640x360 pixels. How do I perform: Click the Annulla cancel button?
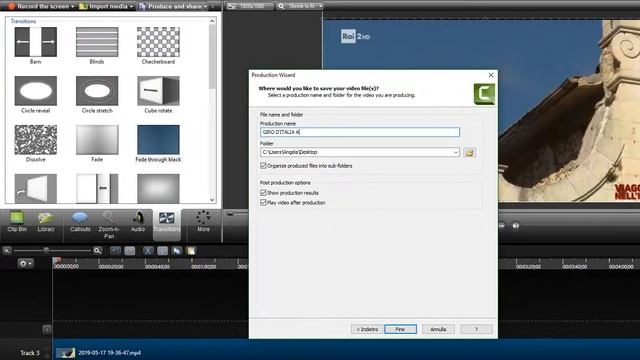(x=438, y=329)
